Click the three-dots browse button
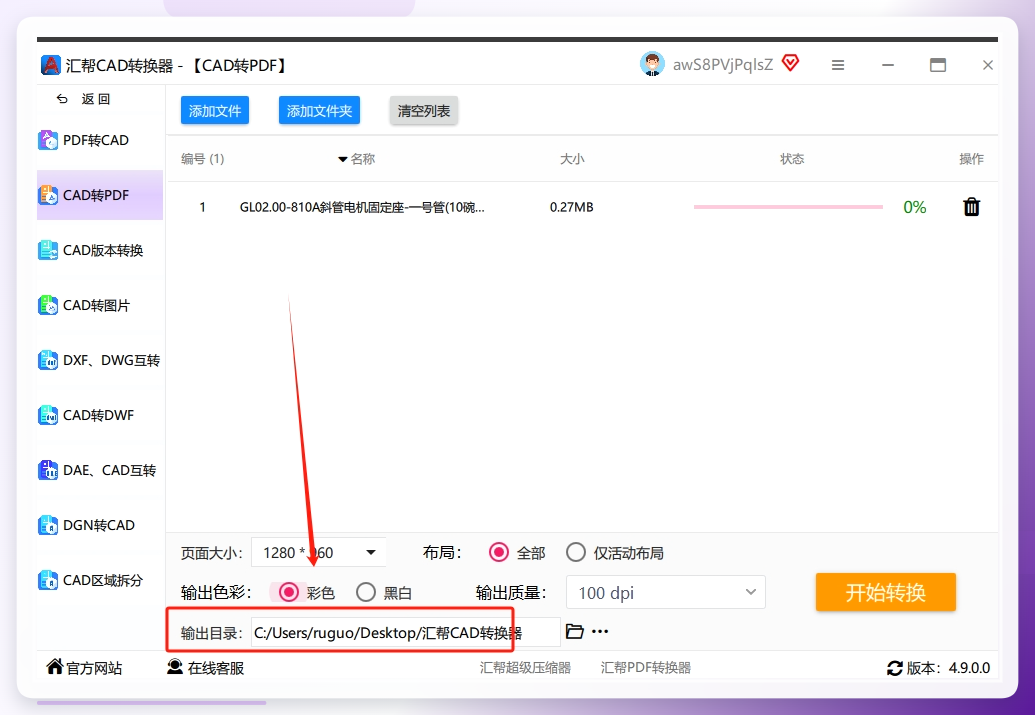The width and height of the screenshot is (1035, 715). click(600, 632)
